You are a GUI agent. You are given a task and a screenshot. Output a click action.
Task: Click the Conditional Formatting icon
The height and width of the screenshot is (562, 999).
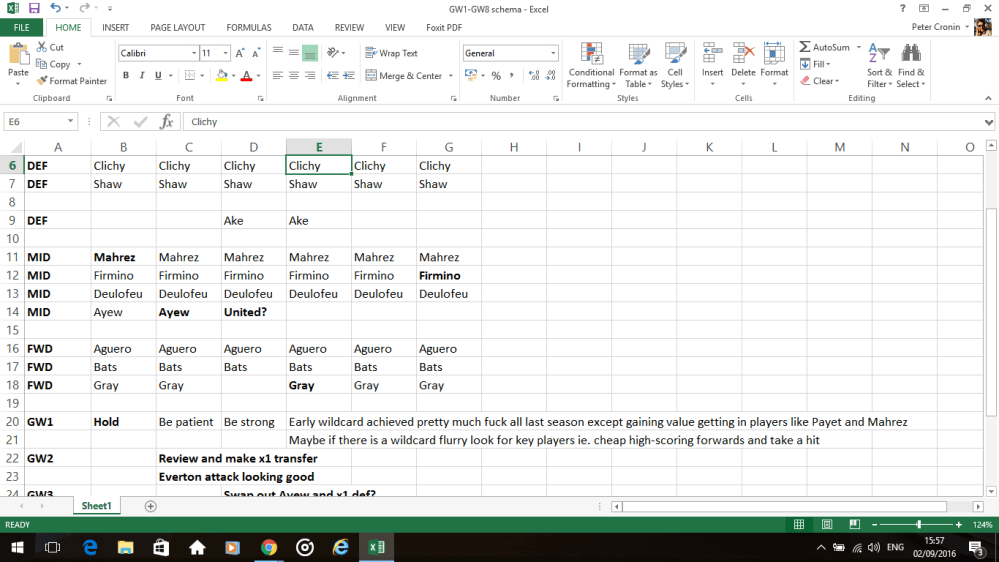[x=591, y=56]
